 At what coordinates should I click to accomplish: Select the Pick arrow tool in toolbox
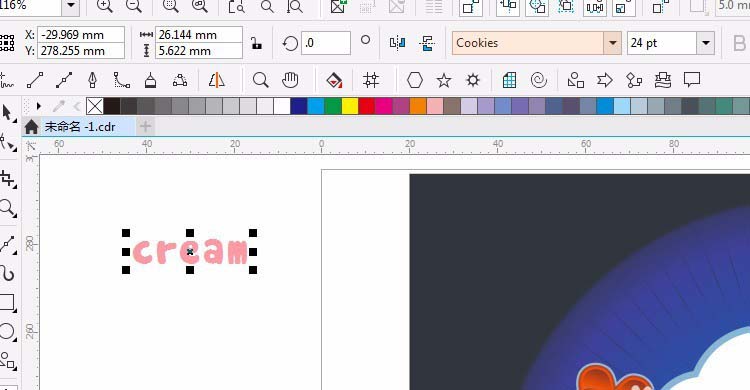pyautogui.click(x=7, y=113)
